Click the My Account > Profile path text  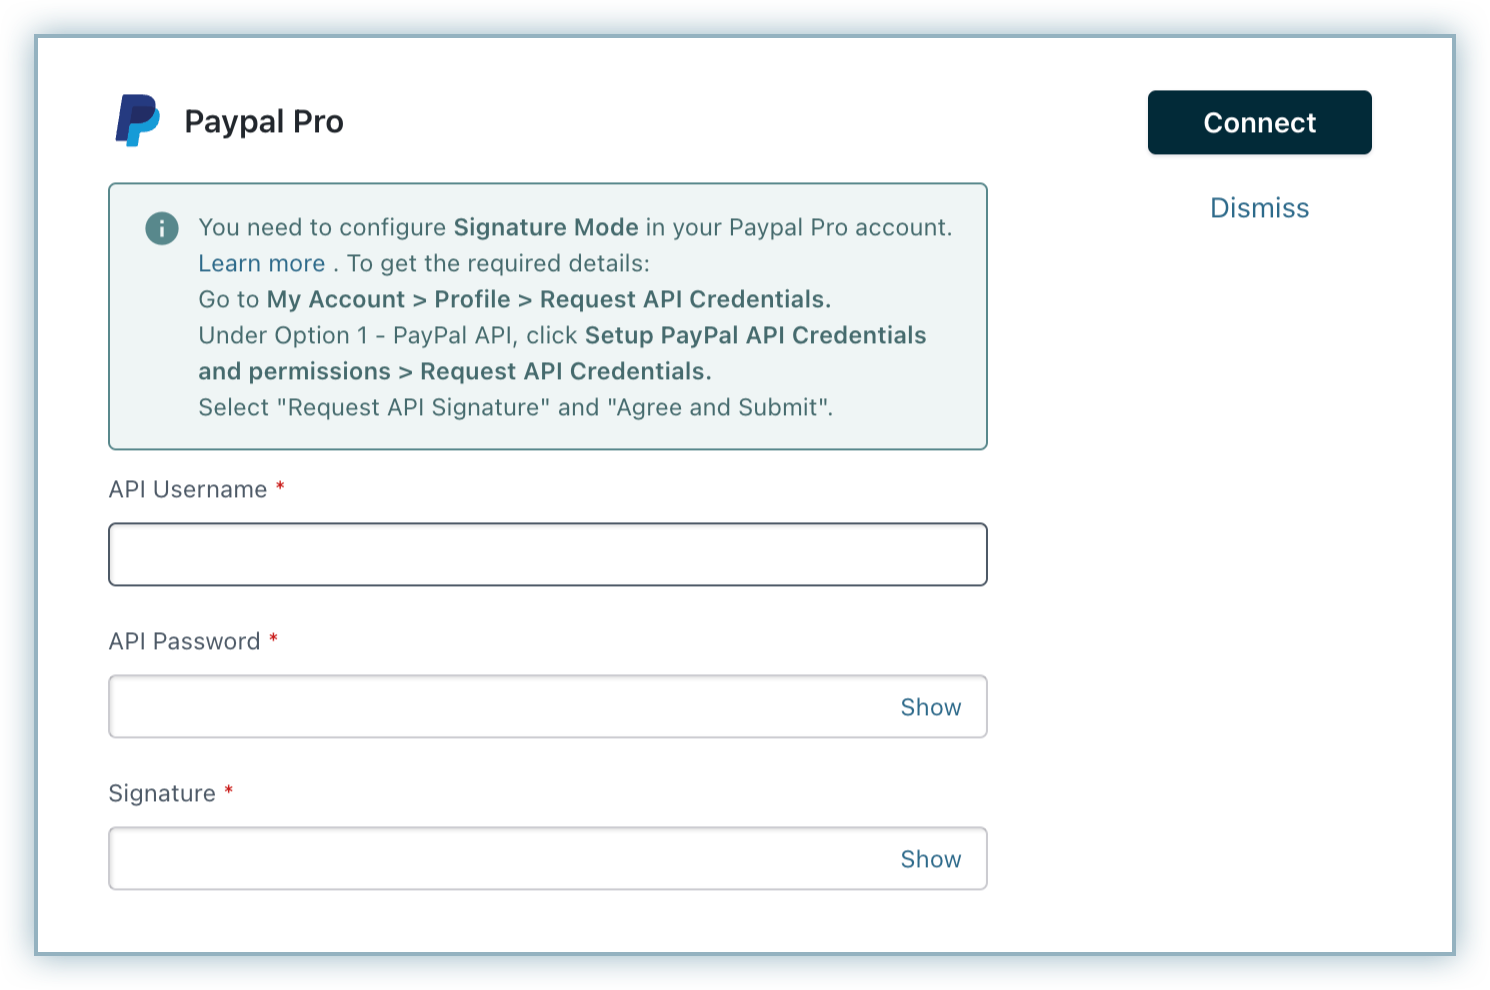click(388, 300)
